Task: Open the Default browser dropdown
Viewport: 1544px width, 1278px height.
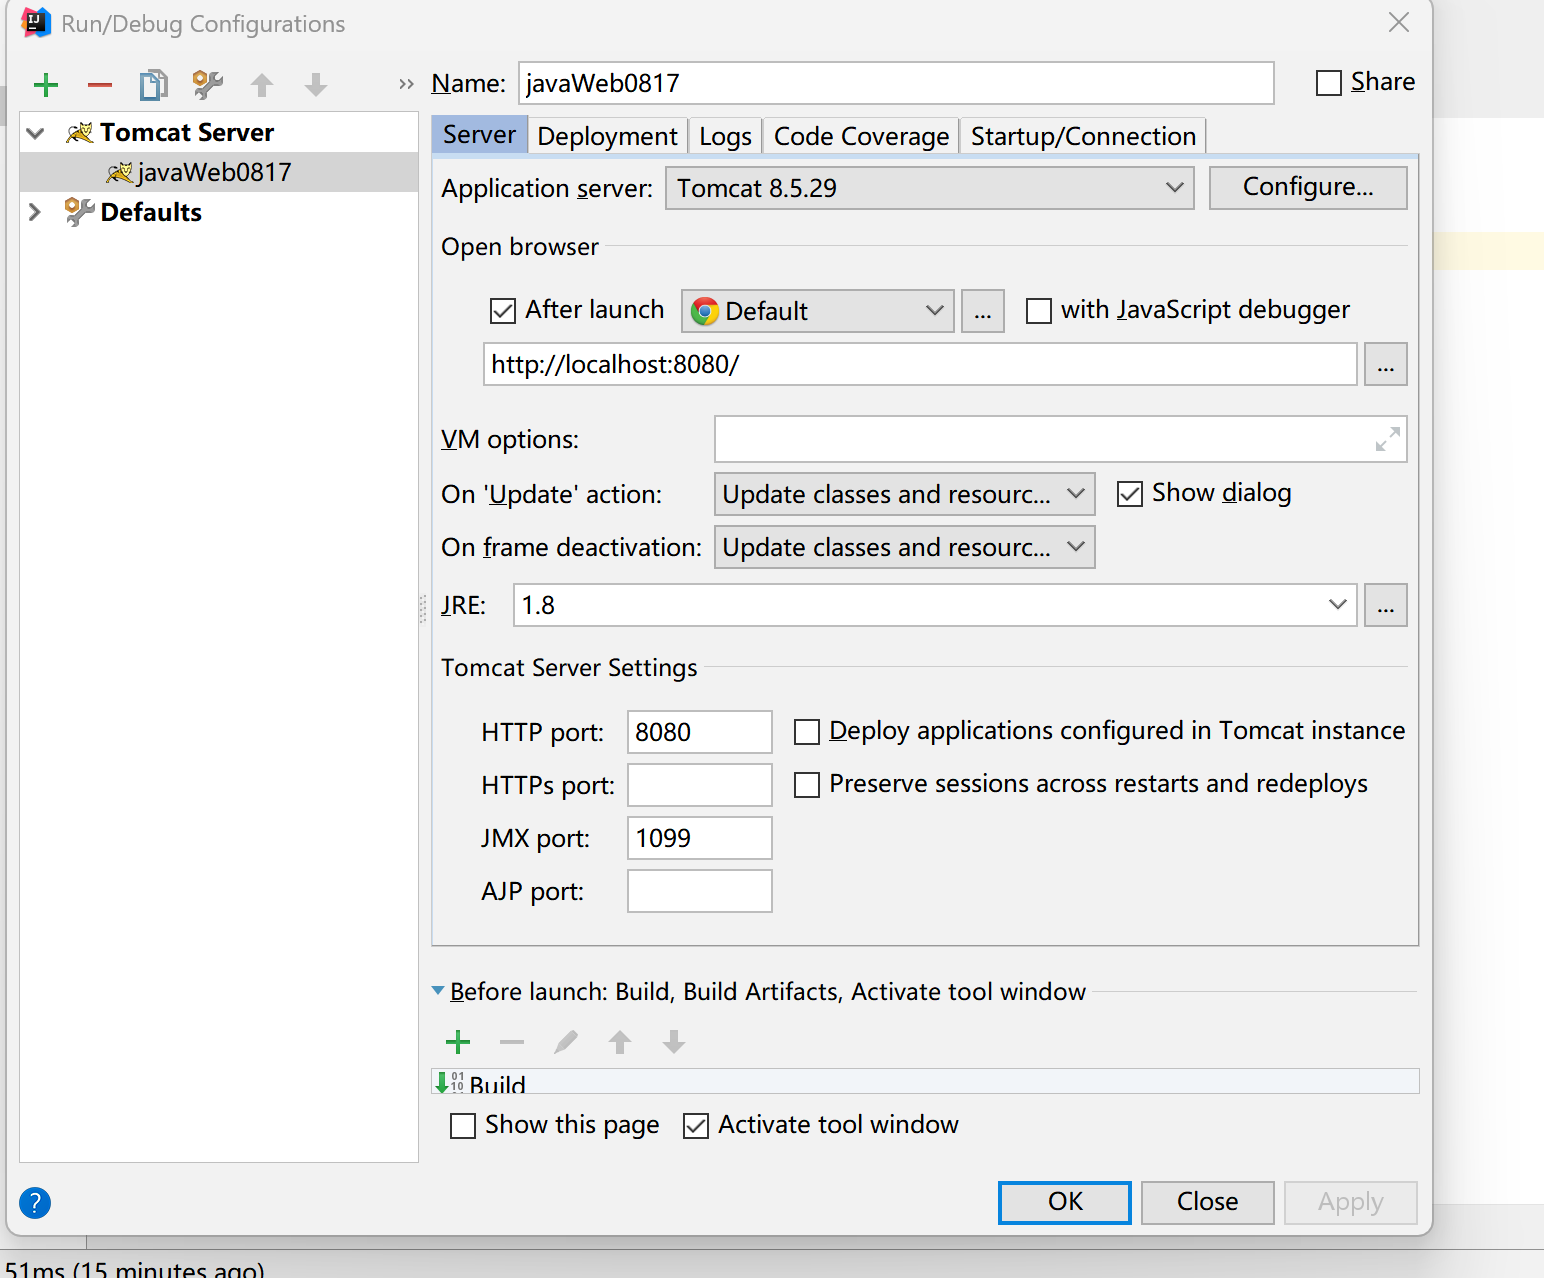Action: 818,311
